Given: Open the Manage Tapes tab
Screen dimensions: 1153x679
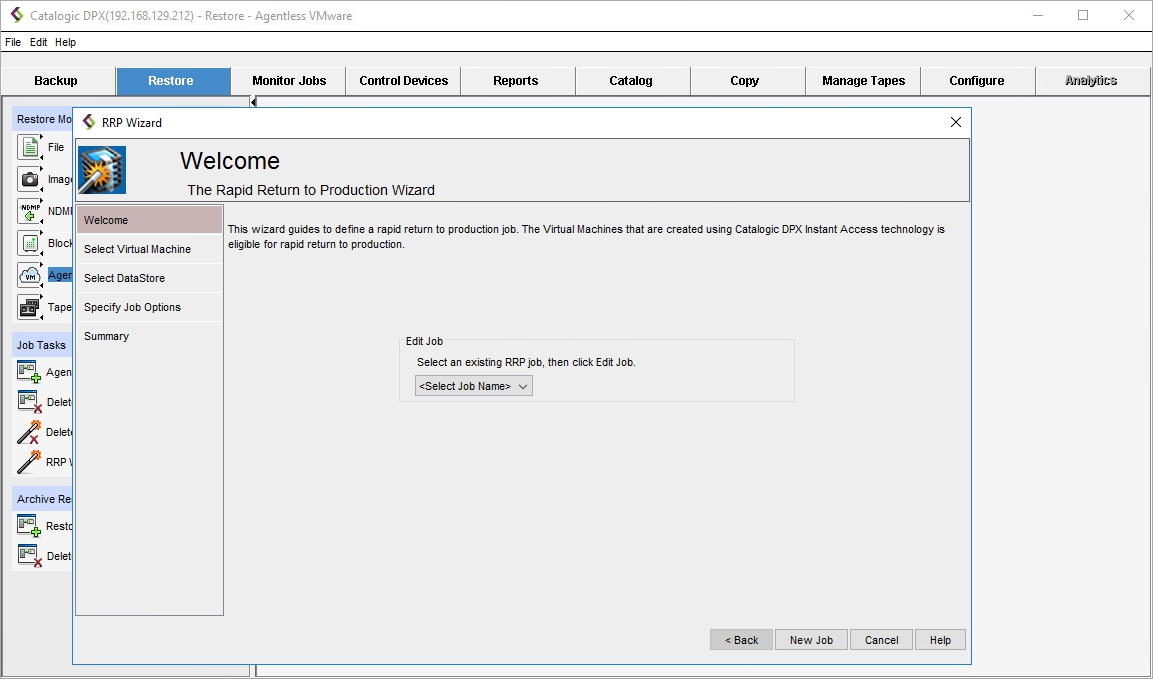Looking at the screenshot, I should pyautogui.click(x=863, y=81).
